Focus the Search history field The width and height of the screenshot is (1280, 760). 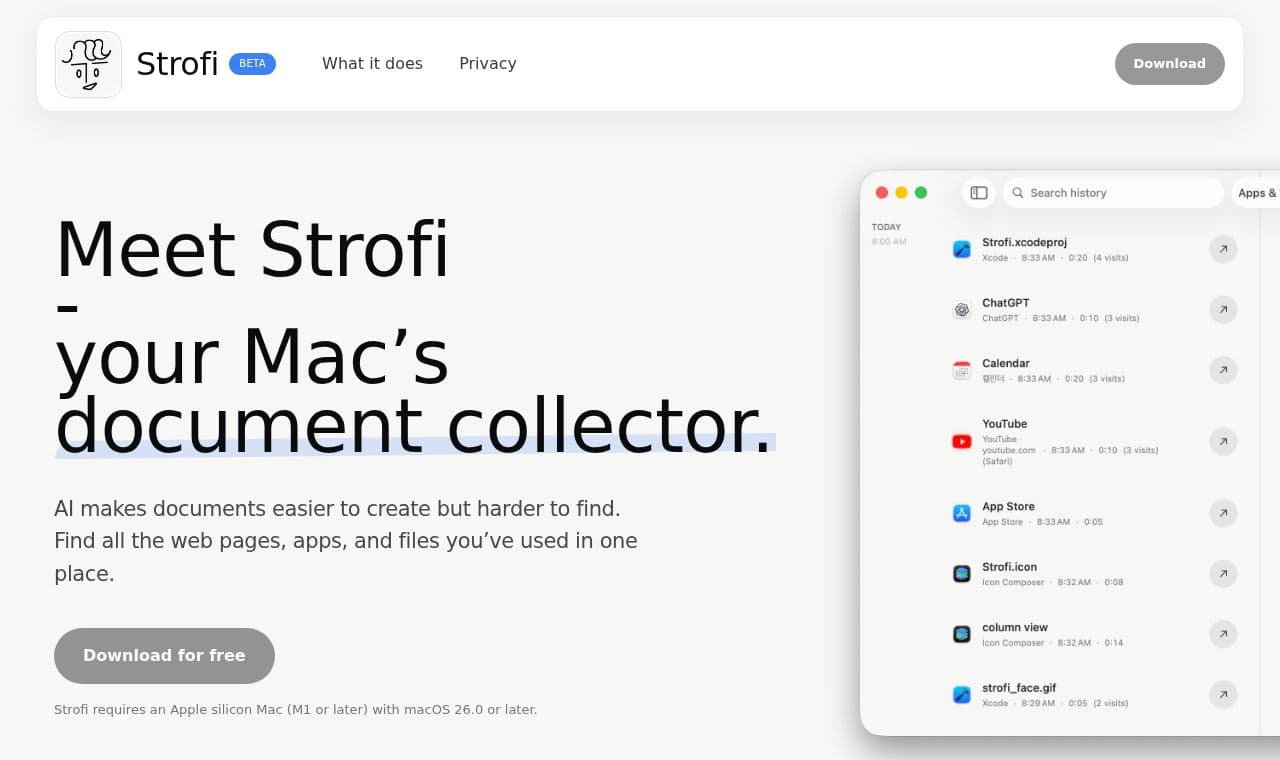point(1113,193)
